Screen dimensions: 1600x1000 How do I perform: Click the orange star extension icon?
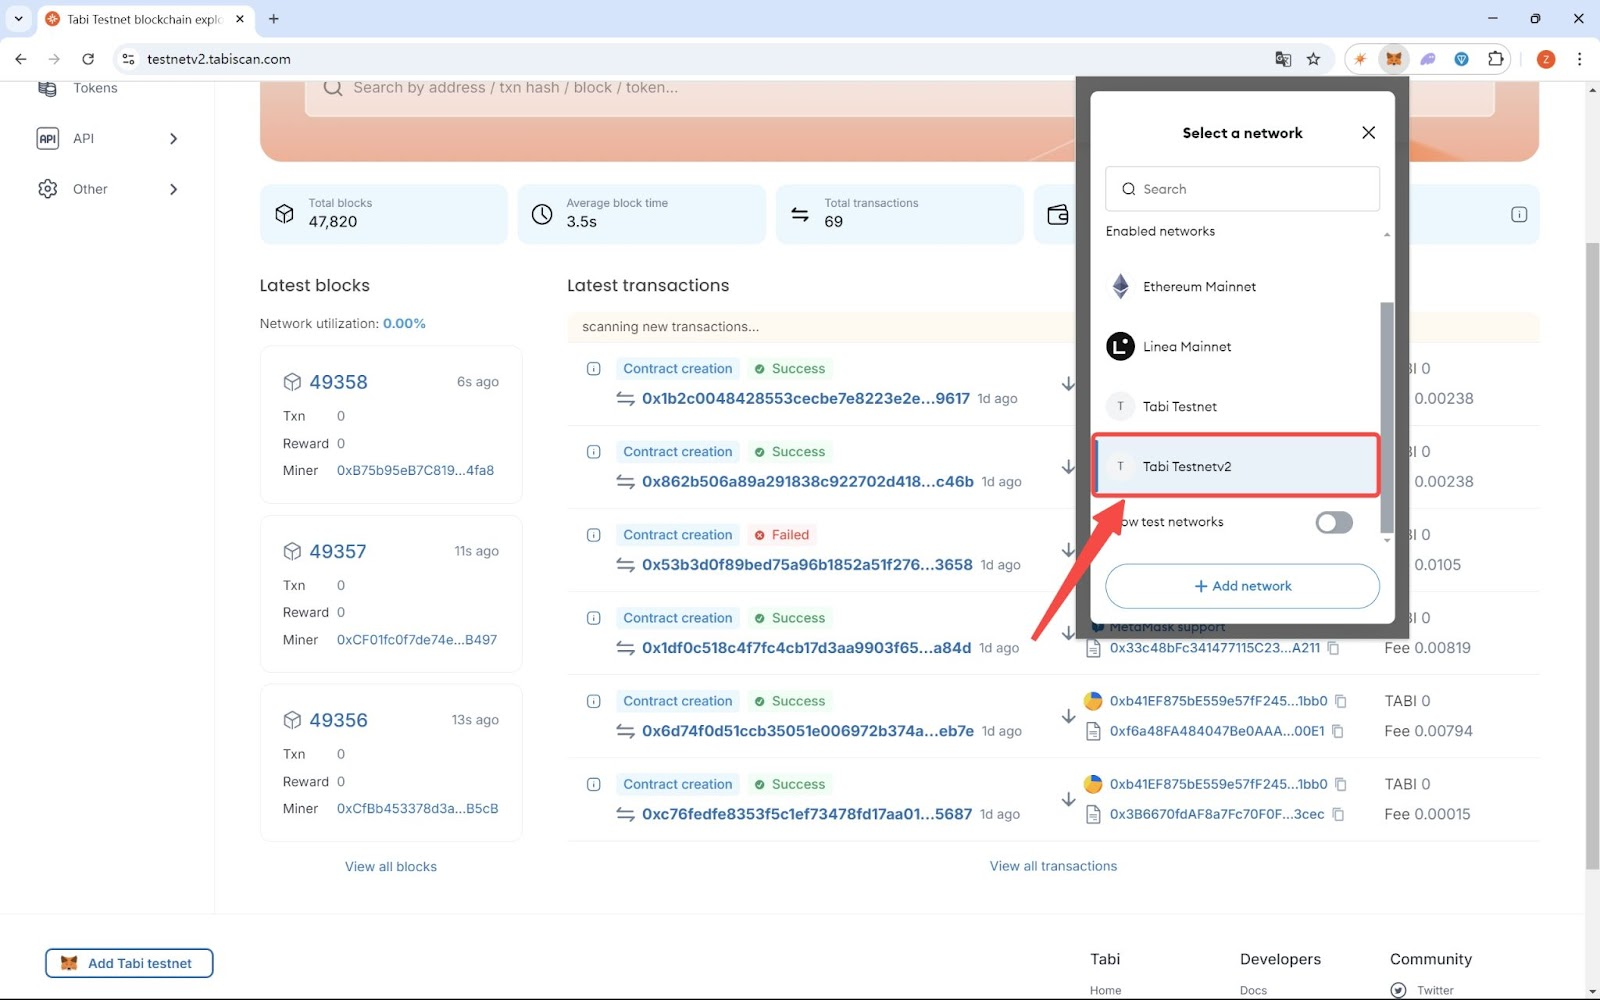coord(1360,59)
